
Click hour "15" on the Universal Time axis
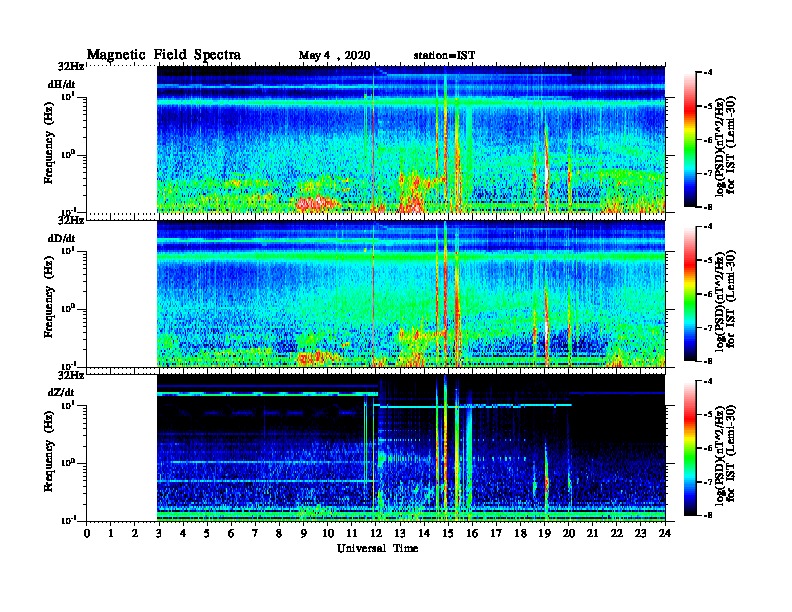pos(448,534)
